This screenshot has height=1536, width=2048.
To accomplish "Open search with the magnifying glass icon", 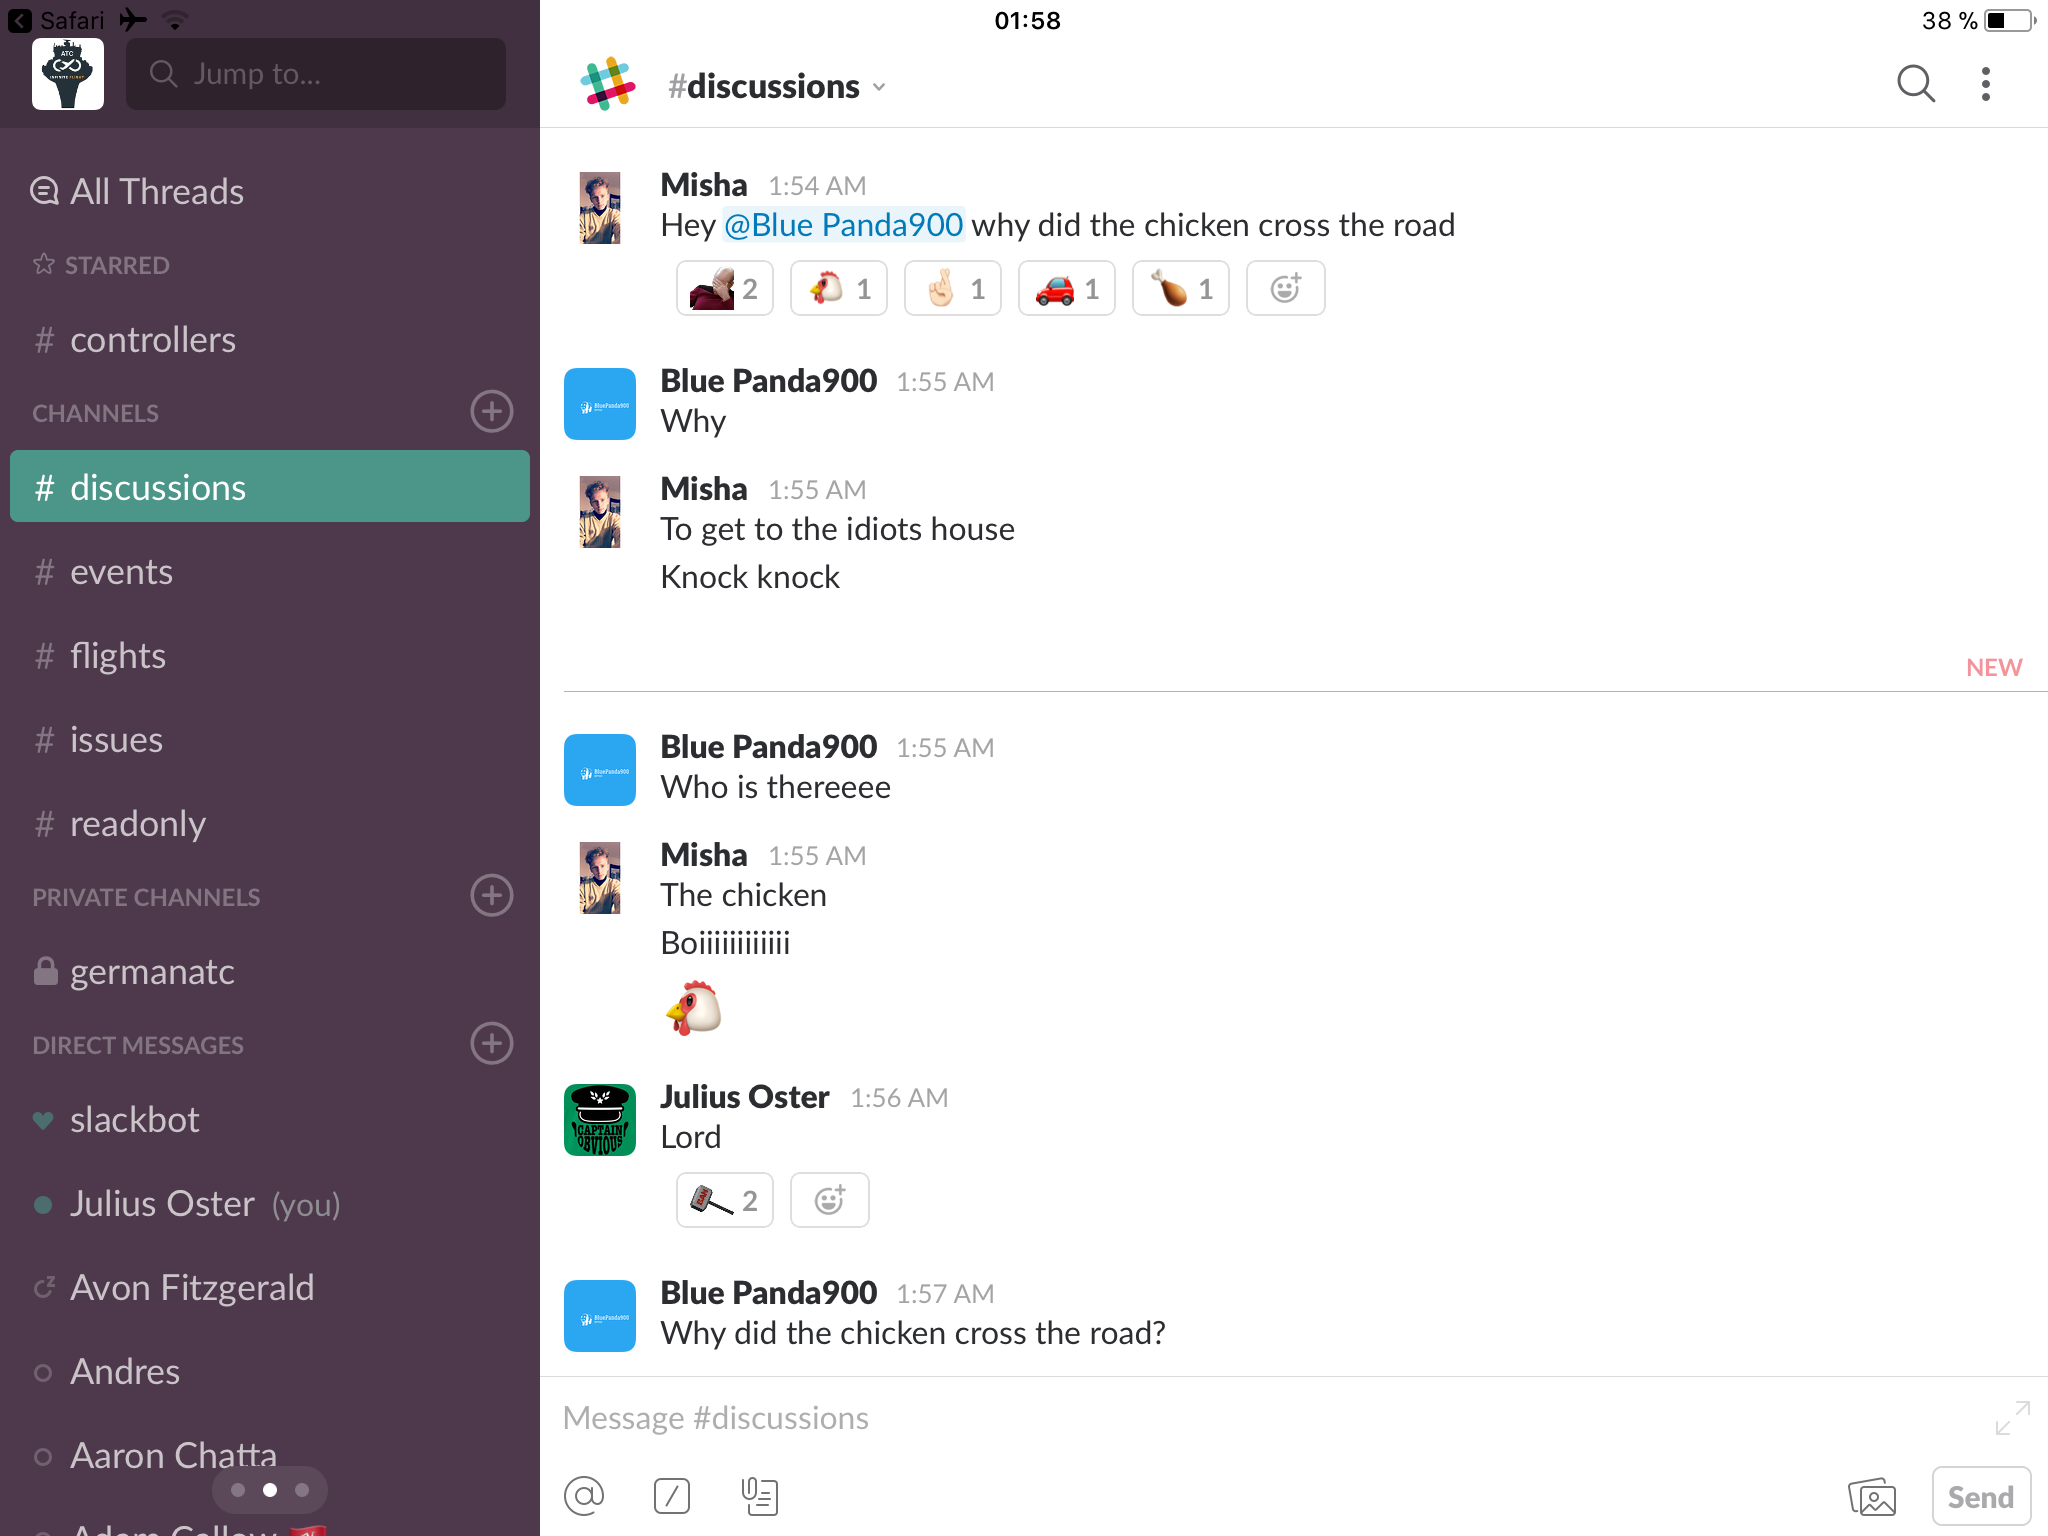I will [1916, 85].
